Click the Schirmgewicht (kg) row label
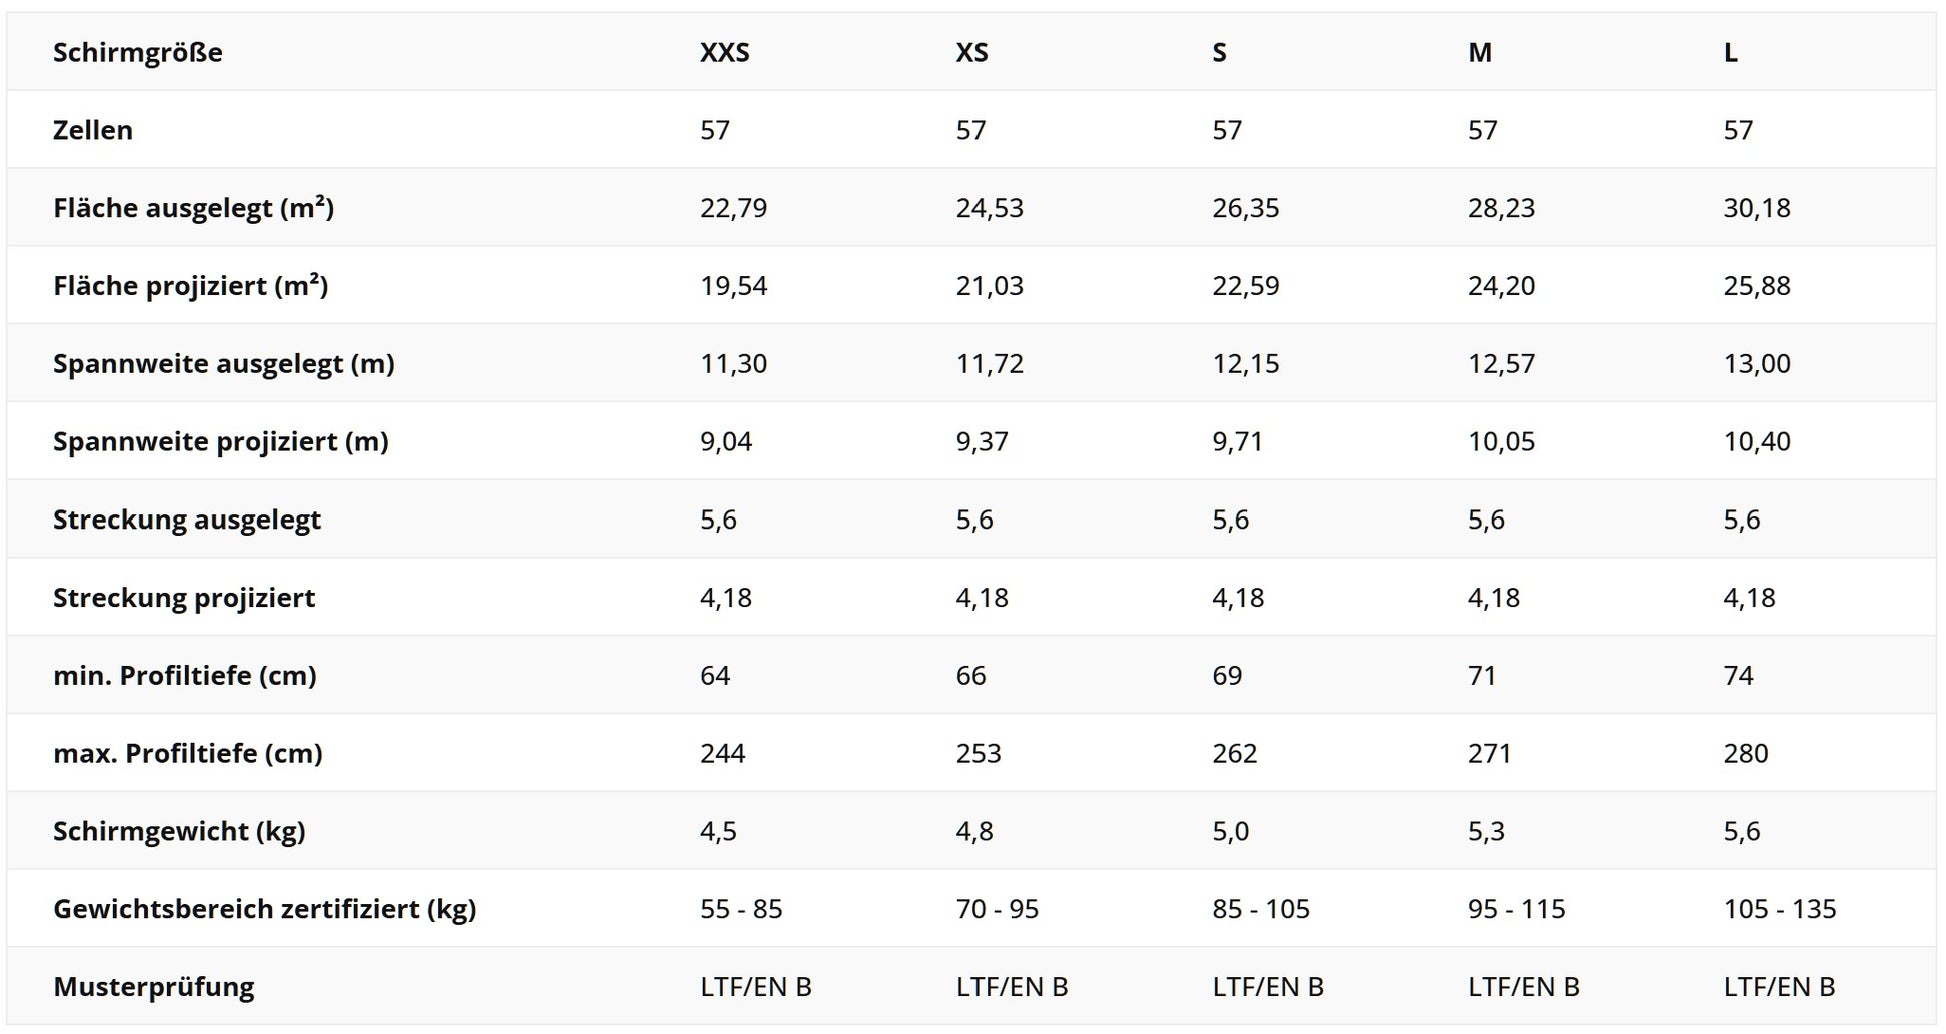Image resolution: width=1946 pixels, height=1034 pixels. pyautogui.click(x=179, y=832)
